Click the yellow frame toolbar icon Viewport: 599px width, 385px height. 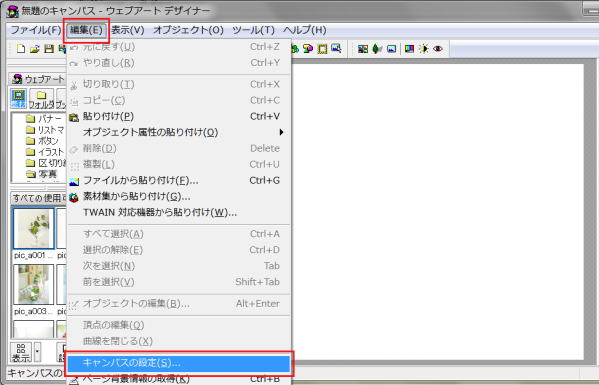click(322, 49)
